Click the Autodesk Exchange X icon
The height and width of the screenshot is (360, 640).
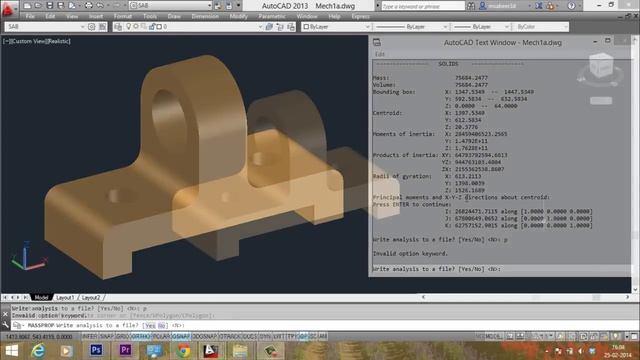point(539,6)
